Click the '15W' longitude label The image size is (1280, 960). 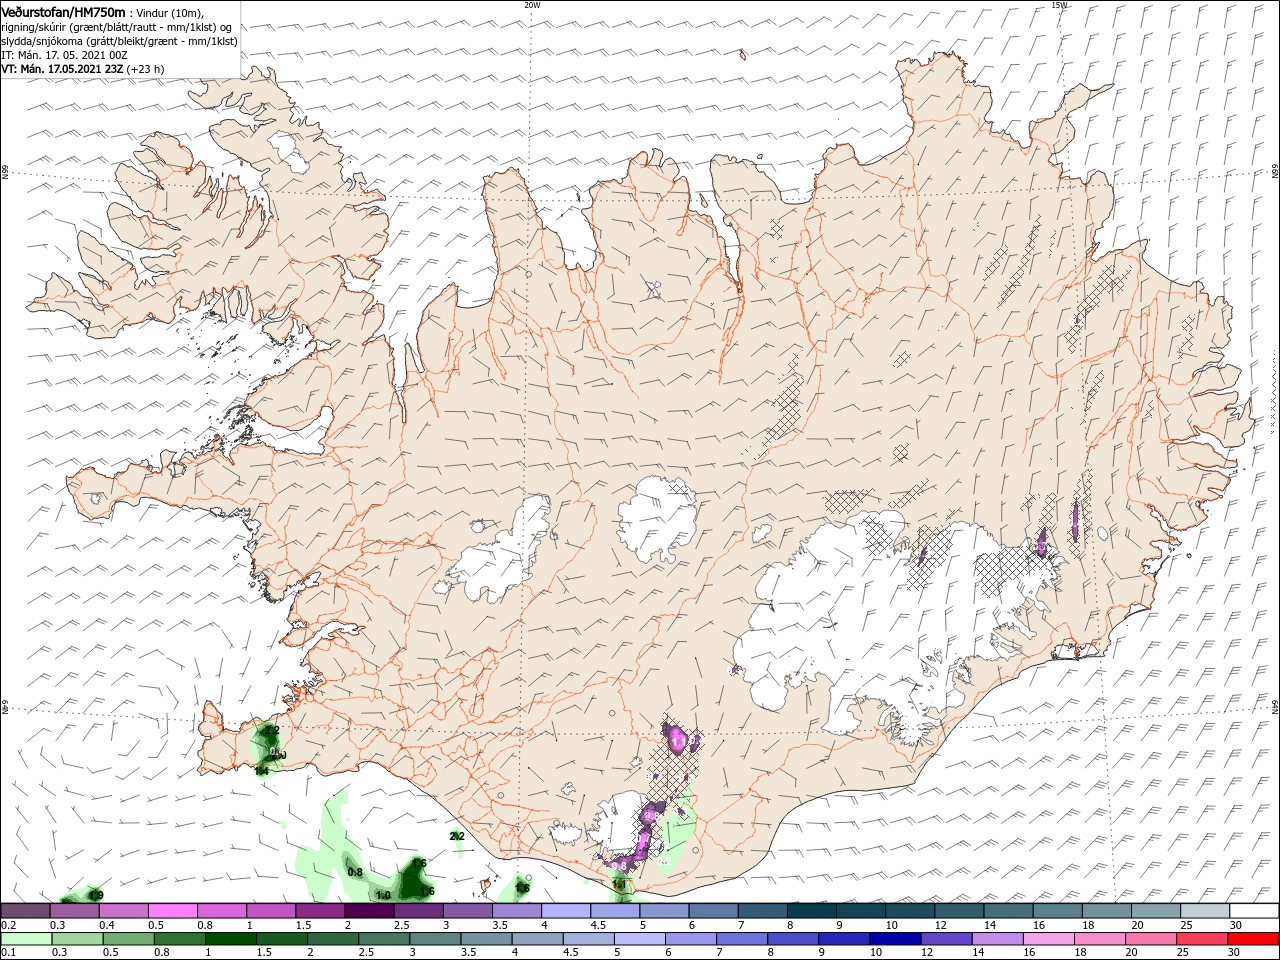click(1059, 5)
